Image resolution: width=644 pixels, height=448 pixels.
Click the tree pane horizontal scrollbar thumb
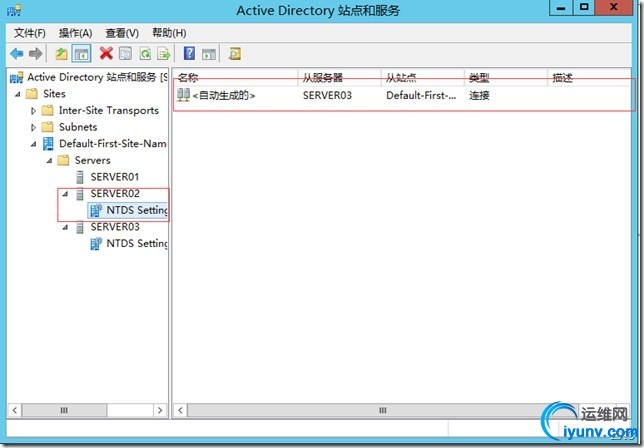coord(64,410)
